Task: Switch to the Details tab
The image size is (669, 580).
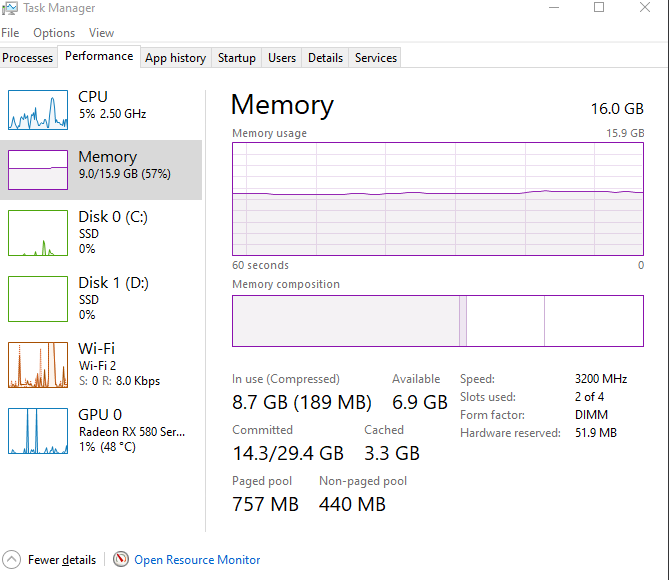Action: click(x=325, y=58)
